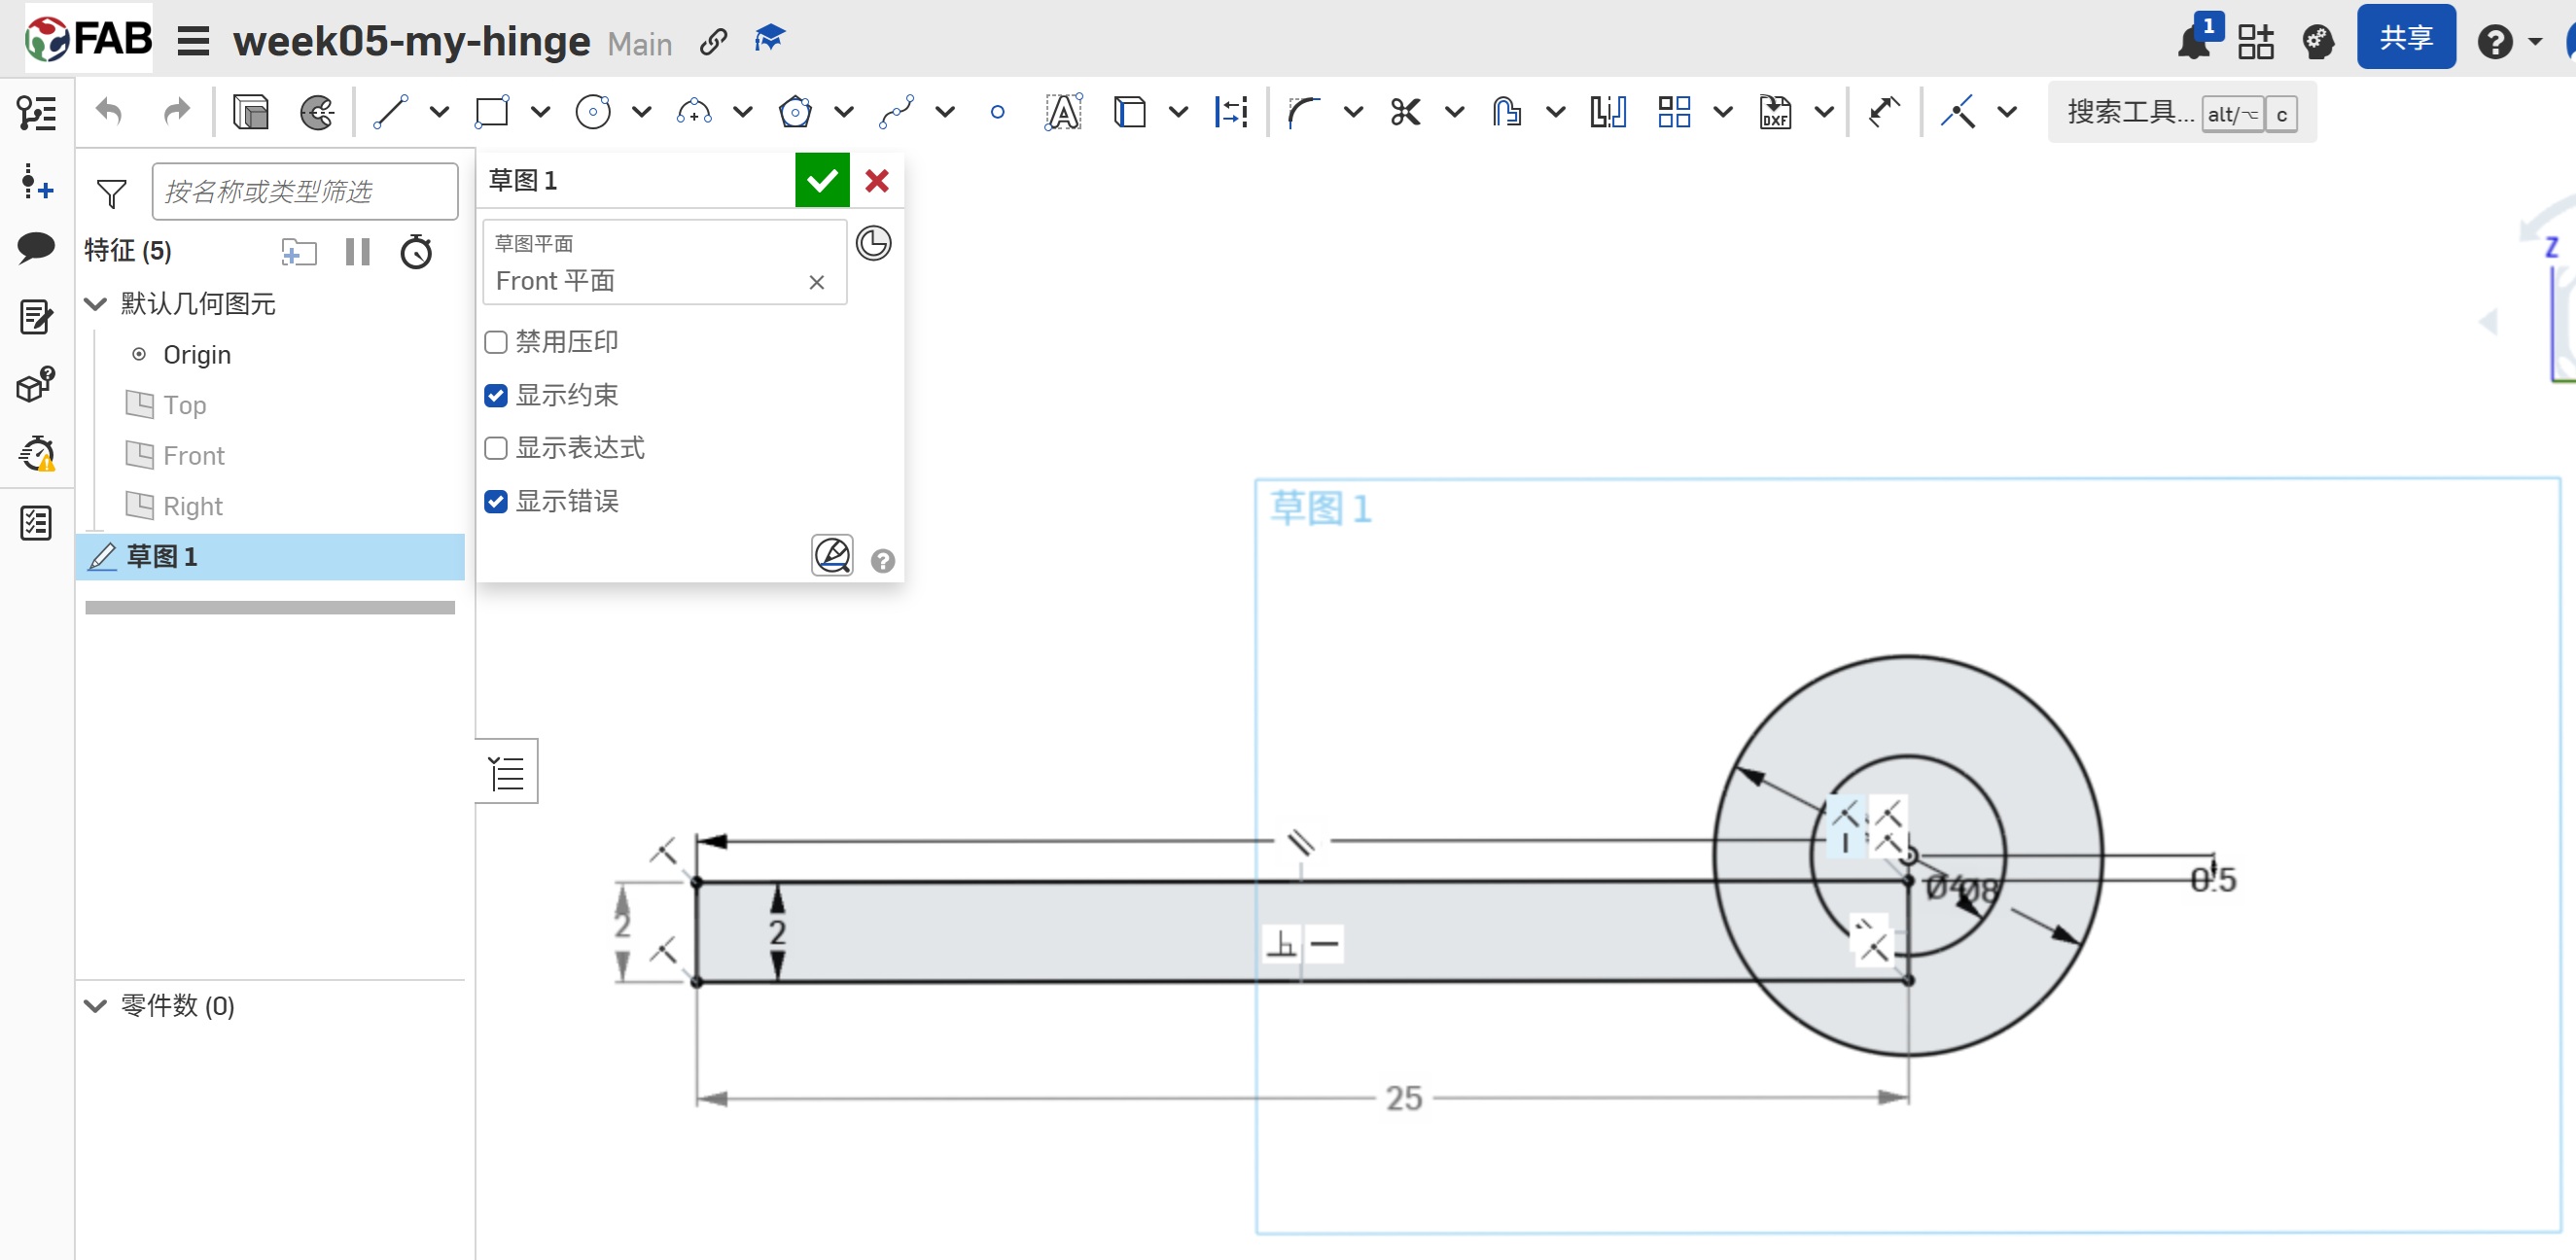Click the Undo arrow

(x=109, y=112)
